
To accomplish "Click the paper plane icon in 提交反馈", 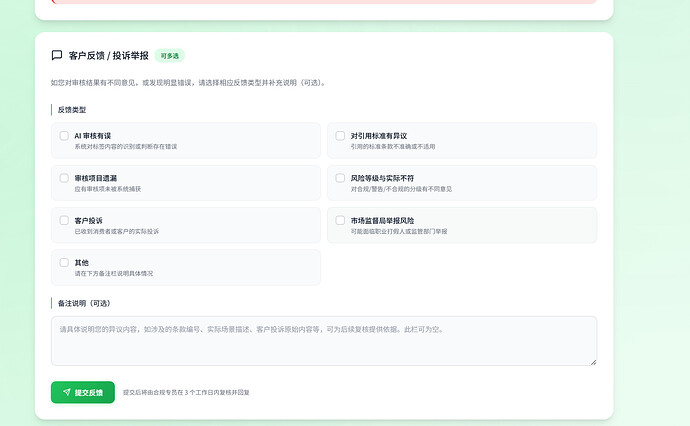I will pos(66,392).
